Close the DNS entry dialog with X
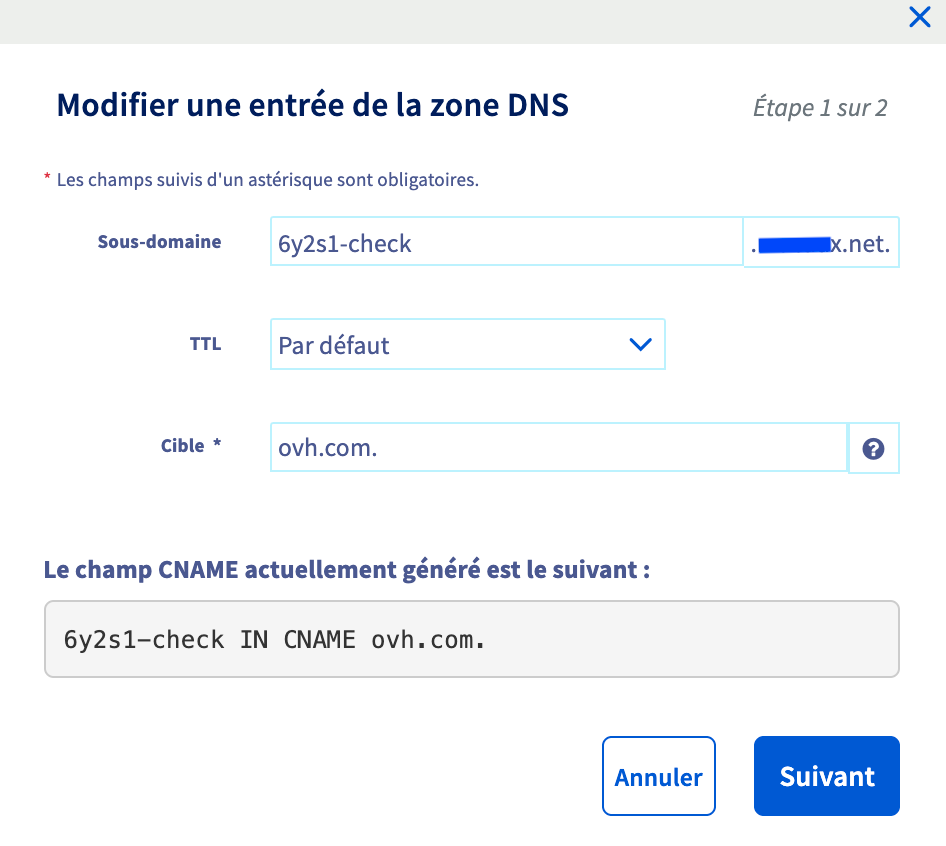The height and width of the screenshot is (846, 946). click(x=919, y=17)
